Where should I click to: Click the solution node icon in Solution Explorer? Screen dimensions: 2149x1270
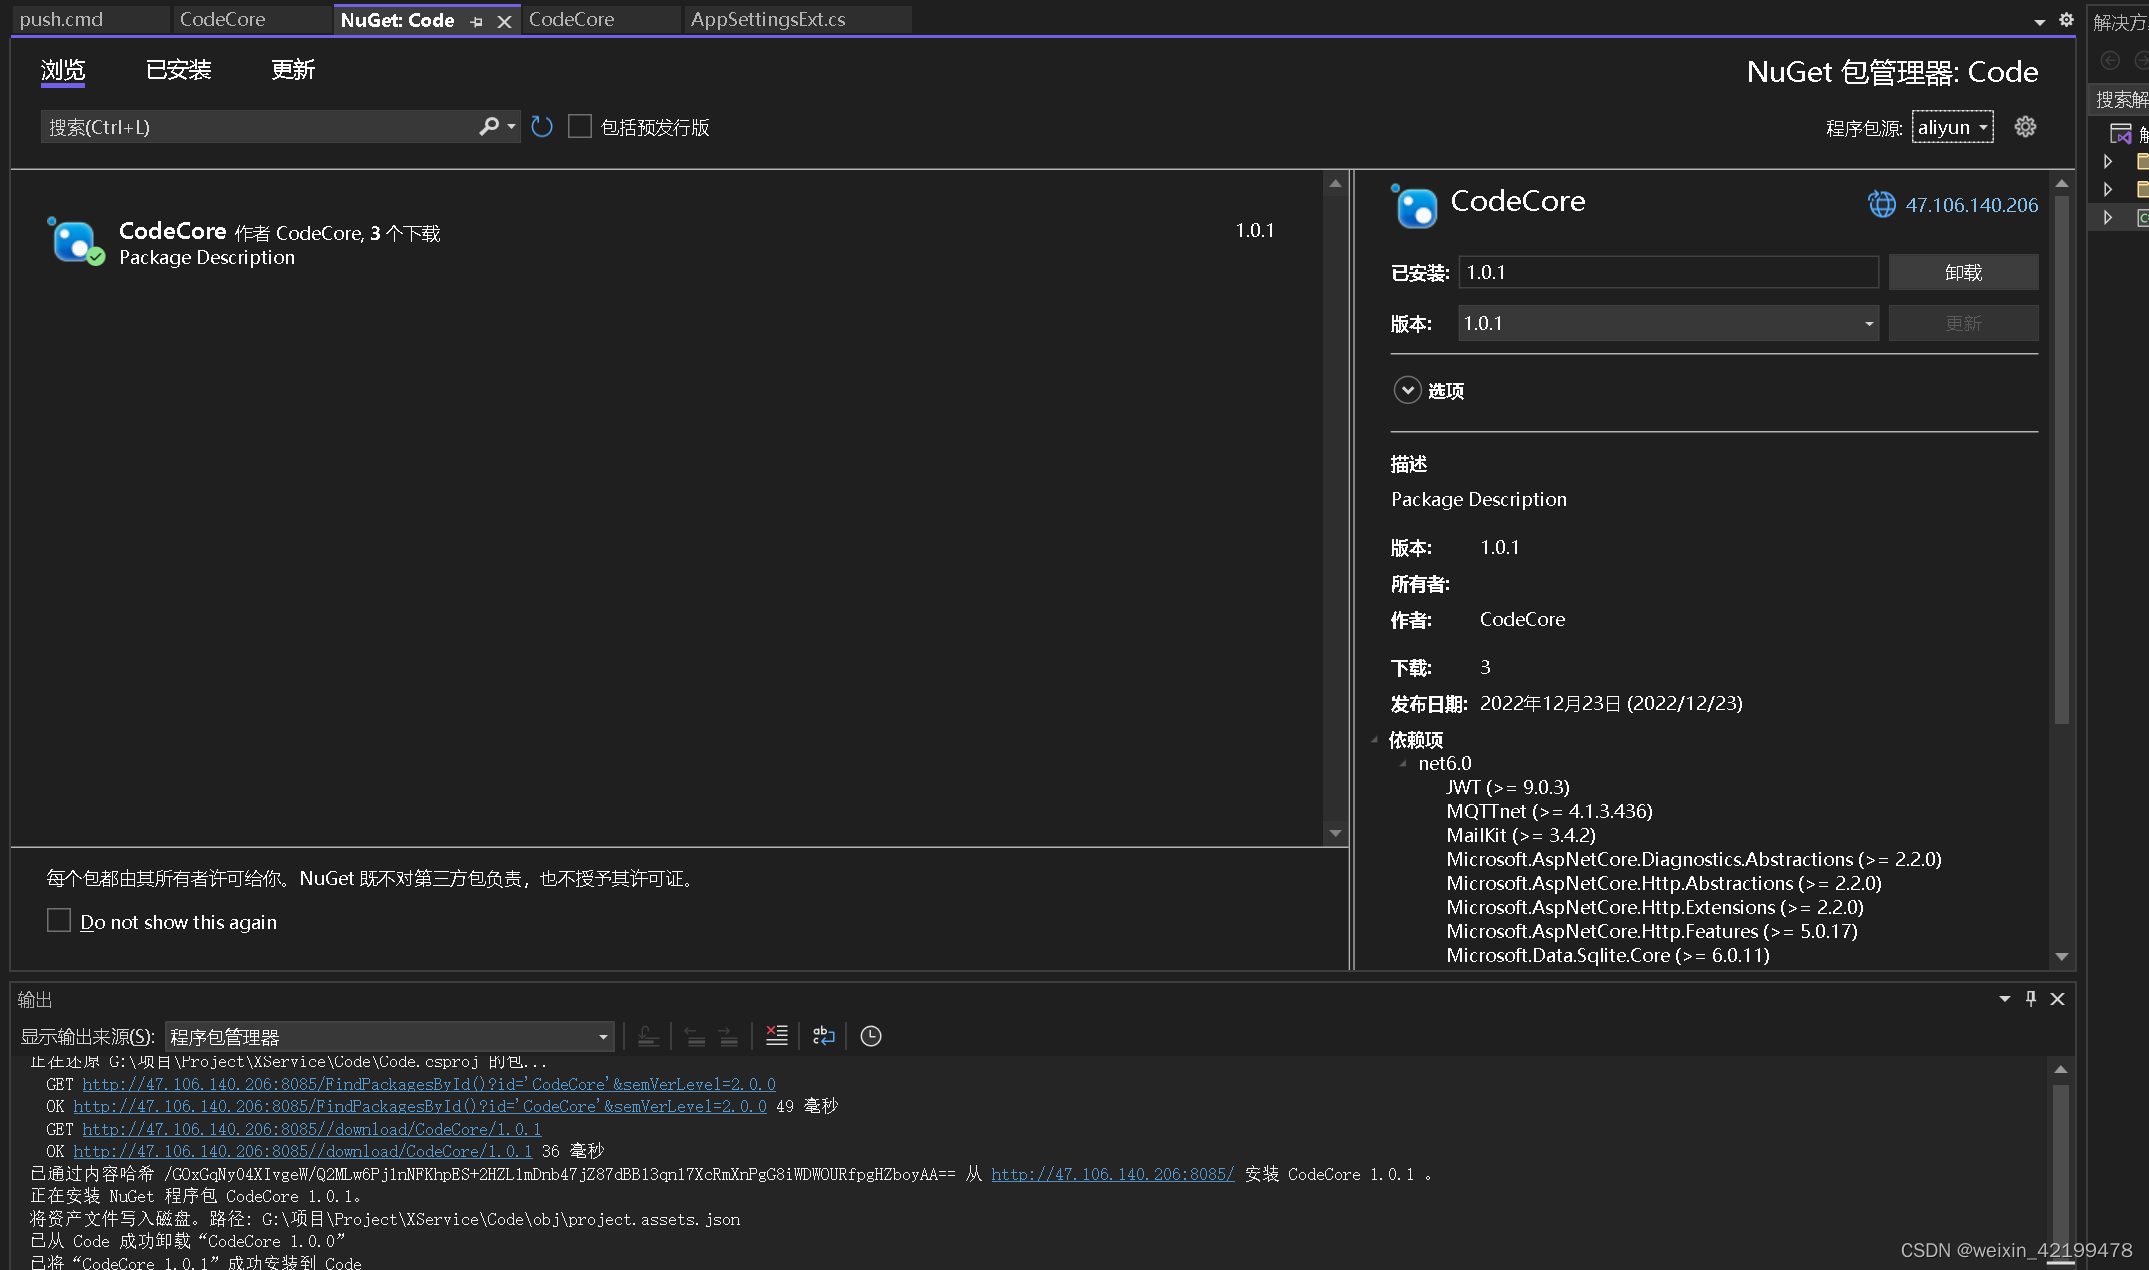tap(2120, 133)
